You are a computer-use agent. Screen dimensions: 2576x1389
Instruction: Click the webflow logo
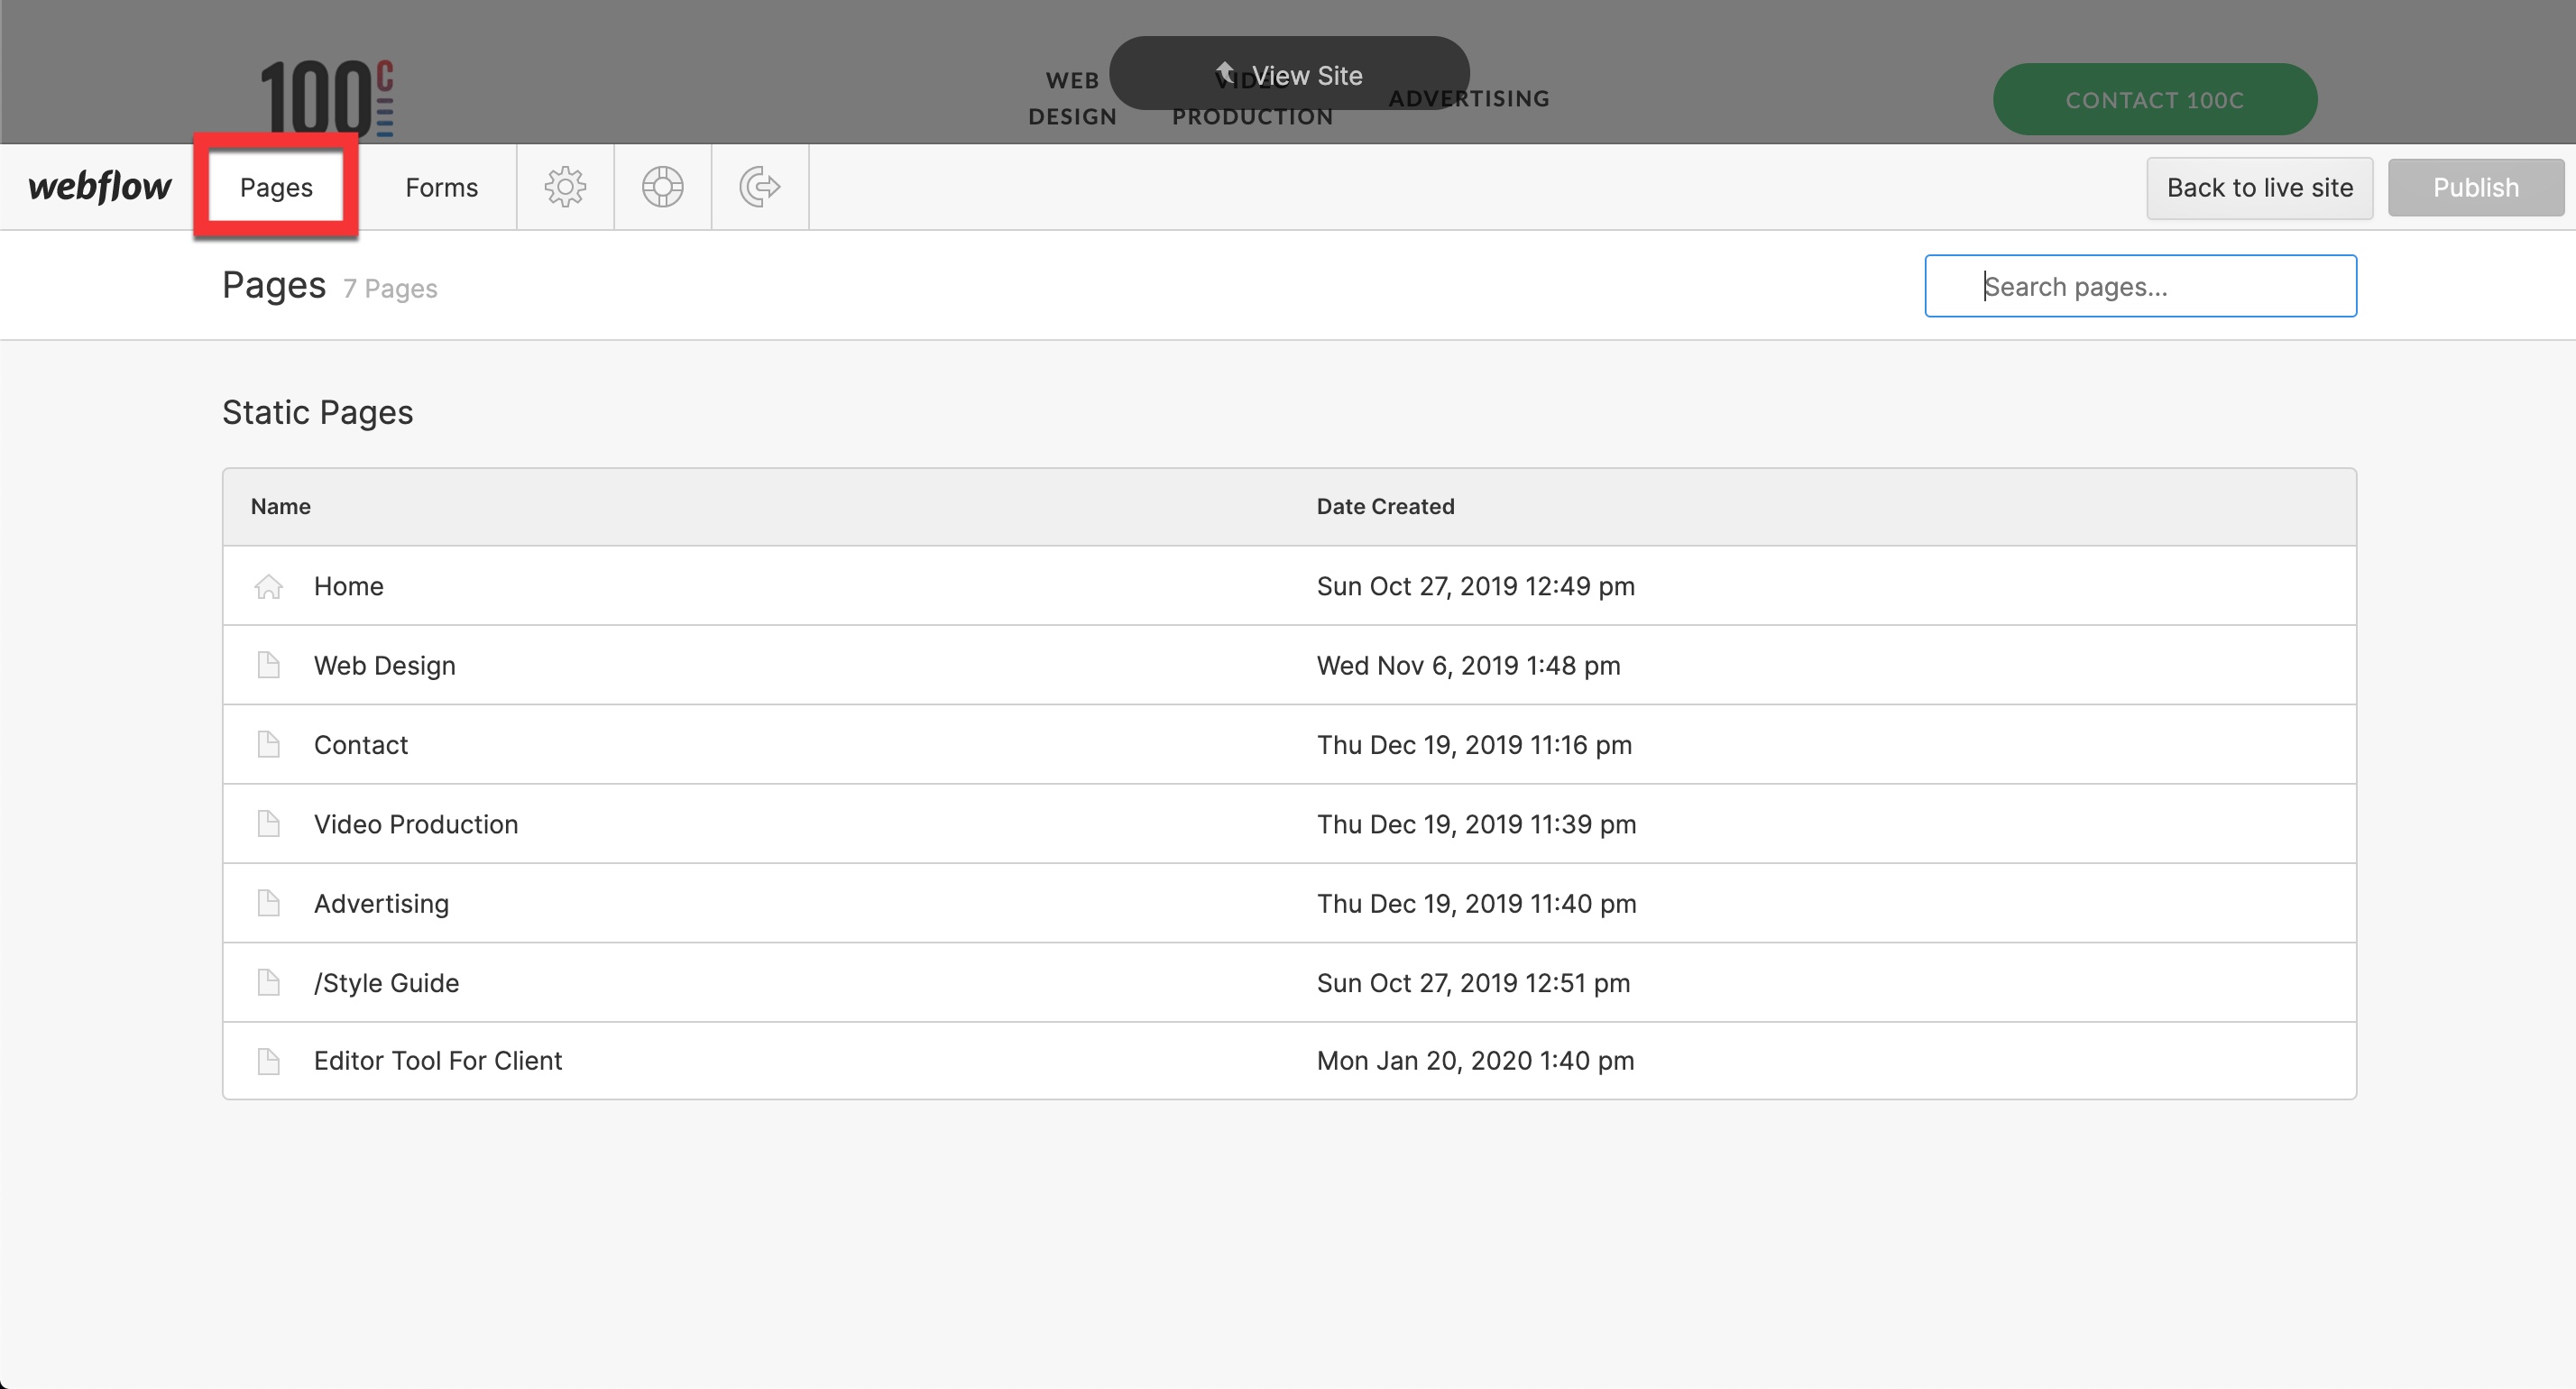point(100,187)
